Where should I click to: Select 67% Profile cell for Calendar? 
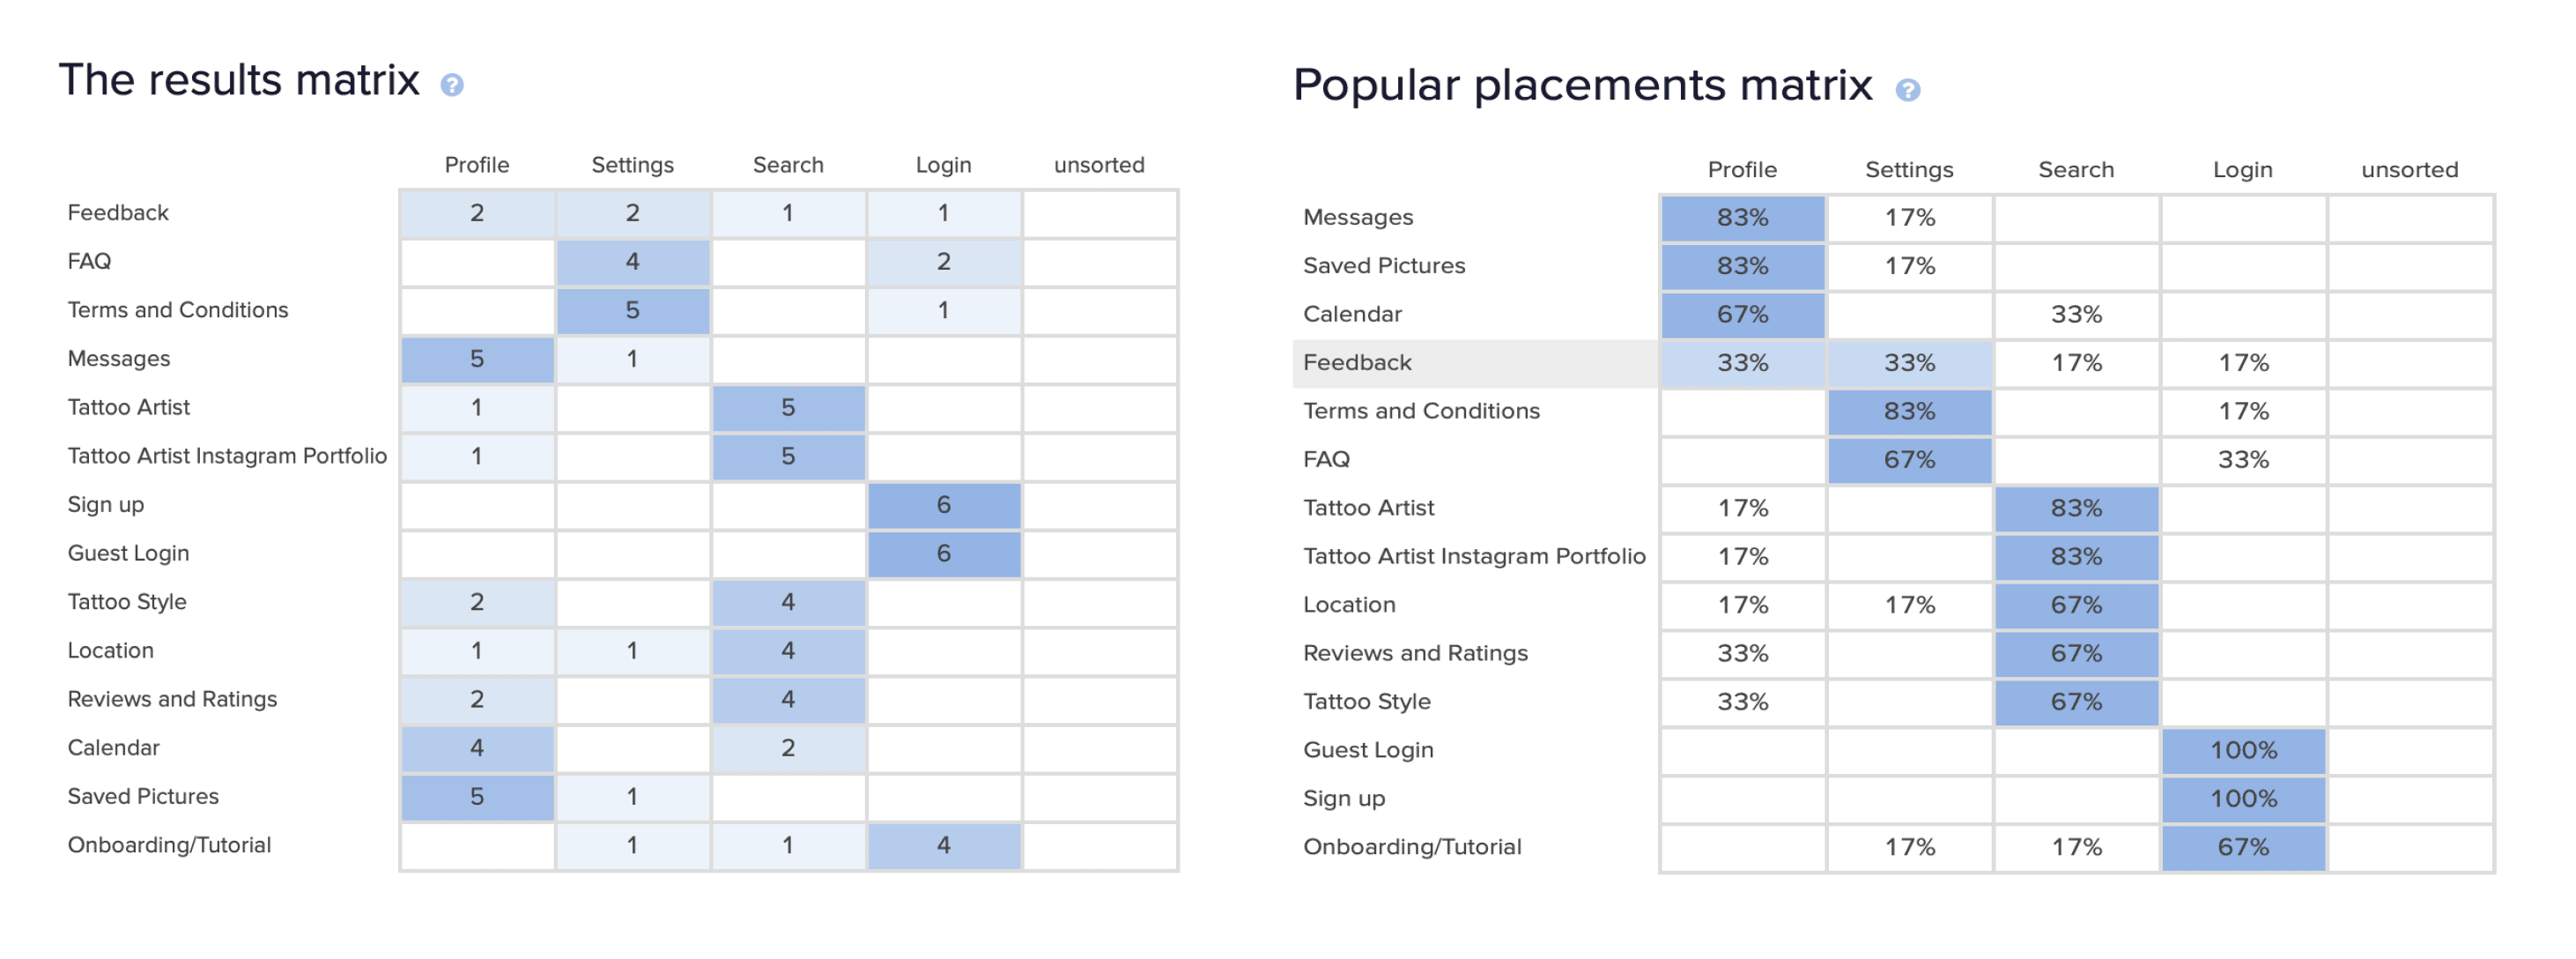tap(1743, 315)
